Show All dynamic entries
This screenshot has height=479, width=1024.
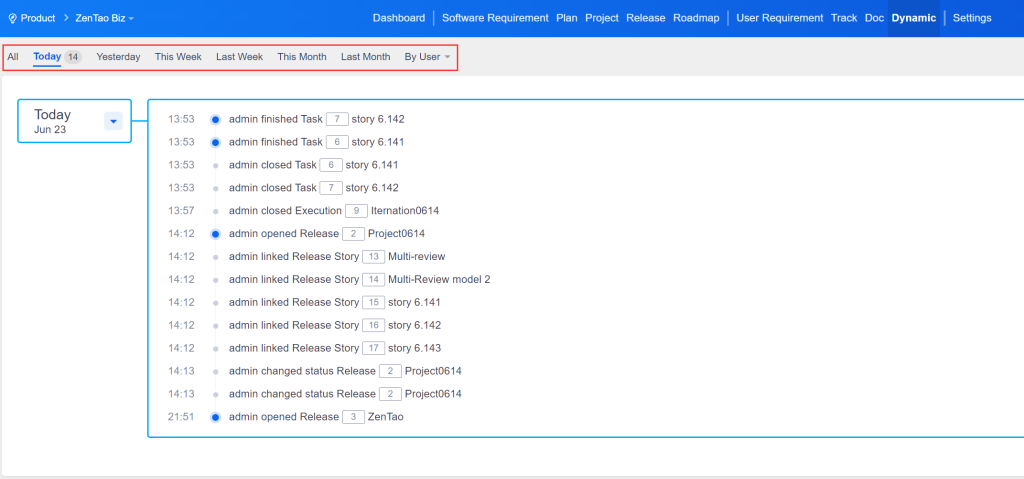(x=13, y=57)
